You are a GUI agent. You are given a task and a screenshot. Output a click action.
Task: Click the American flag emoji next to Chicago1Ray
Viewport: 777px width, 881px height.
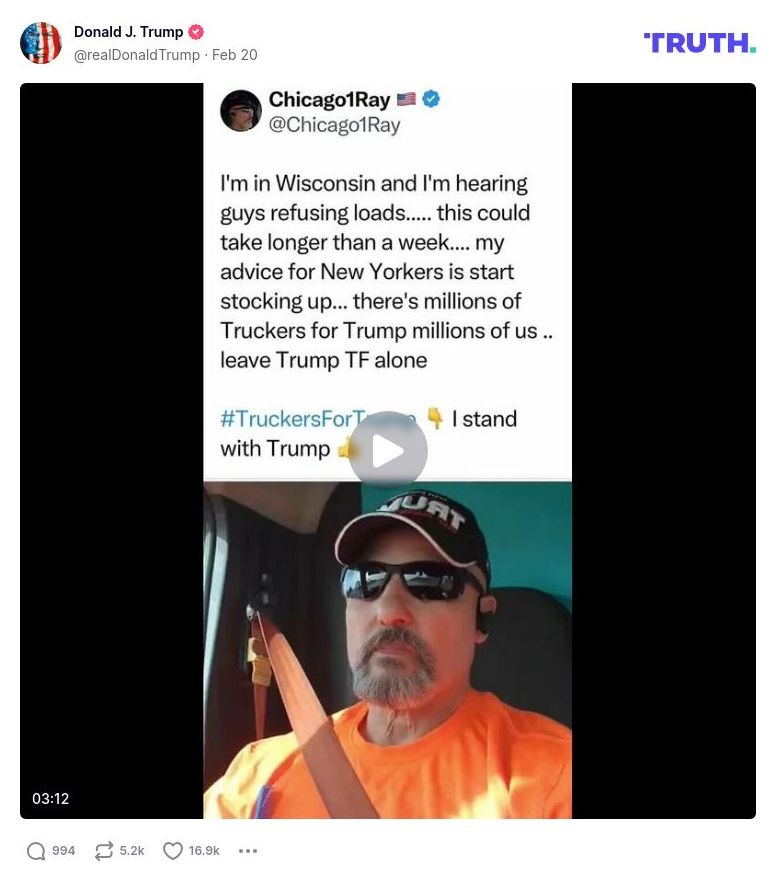click(x=406, y=99)
